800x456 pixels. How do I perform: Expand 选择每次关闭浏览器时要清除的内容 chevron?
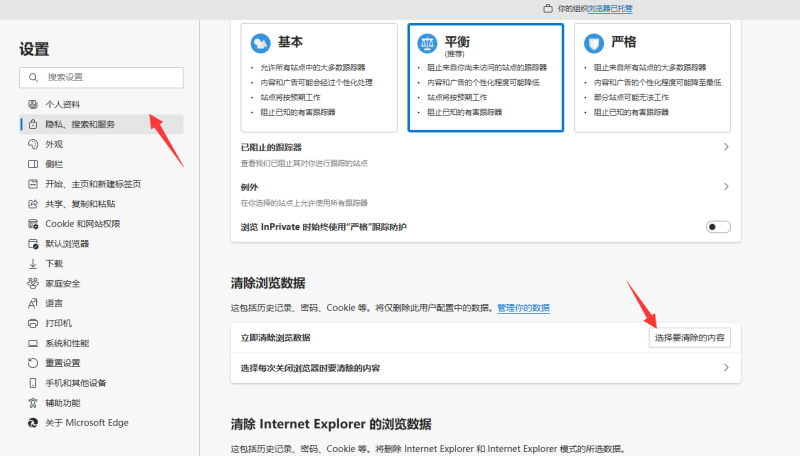[726, 368]
